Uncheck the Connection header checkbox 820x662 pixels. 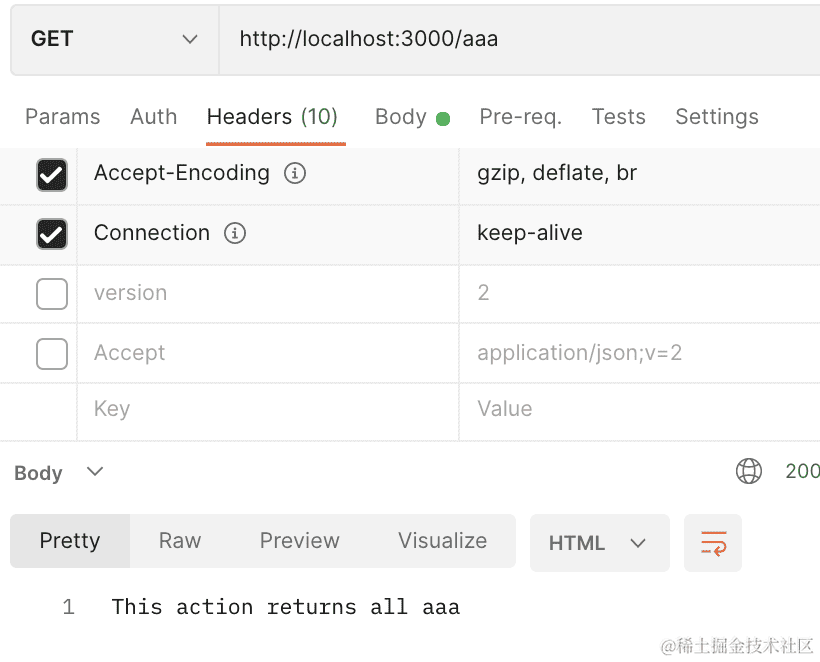52,234
